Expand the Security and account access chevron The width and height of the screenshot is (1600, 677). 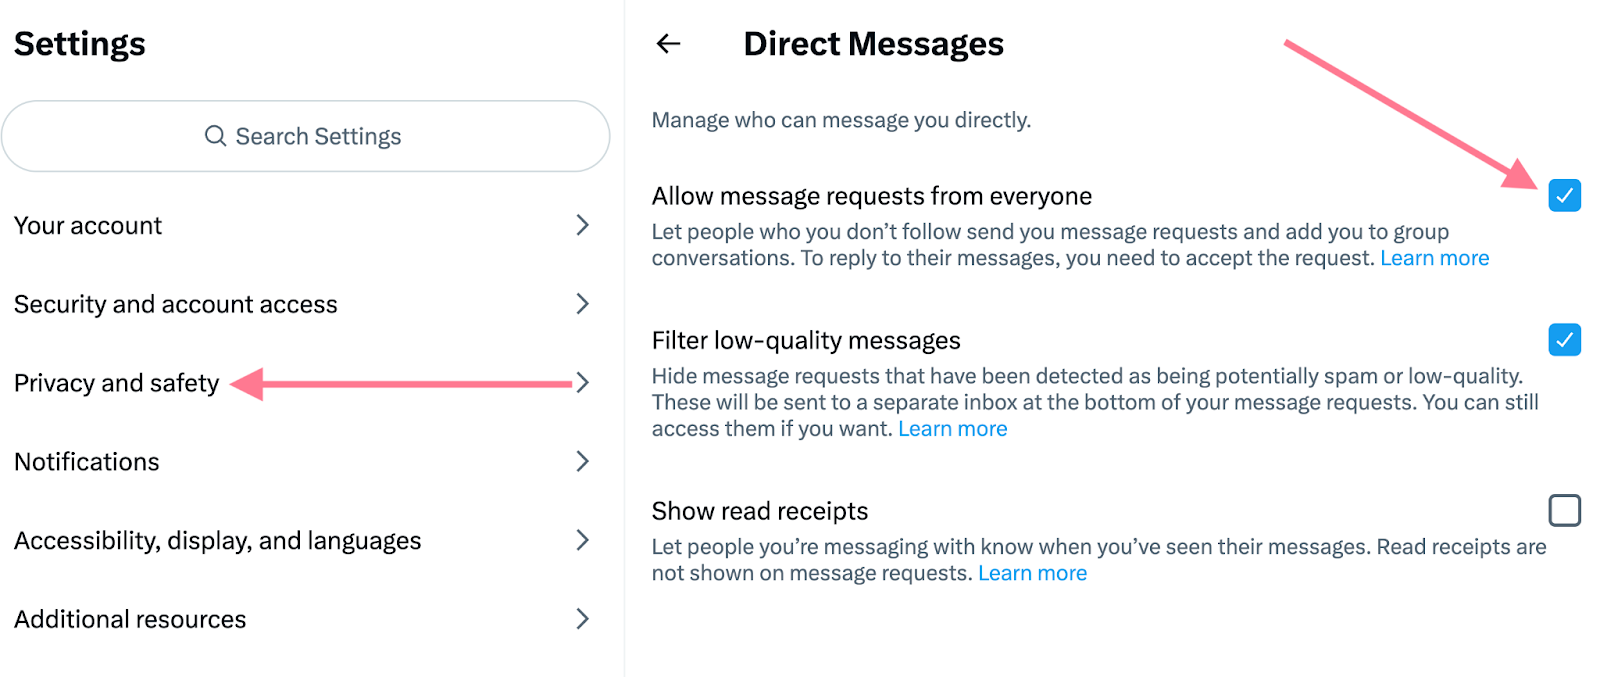(x=583, y=304)
